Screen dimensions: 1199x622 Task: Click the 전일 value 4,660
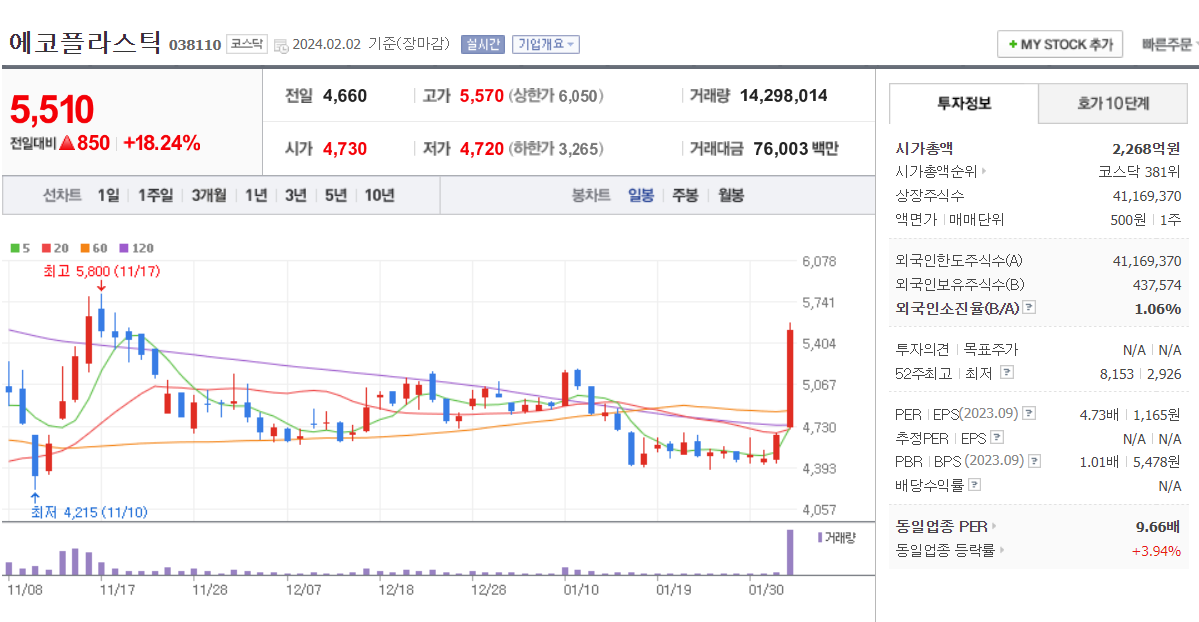point(345,96)
